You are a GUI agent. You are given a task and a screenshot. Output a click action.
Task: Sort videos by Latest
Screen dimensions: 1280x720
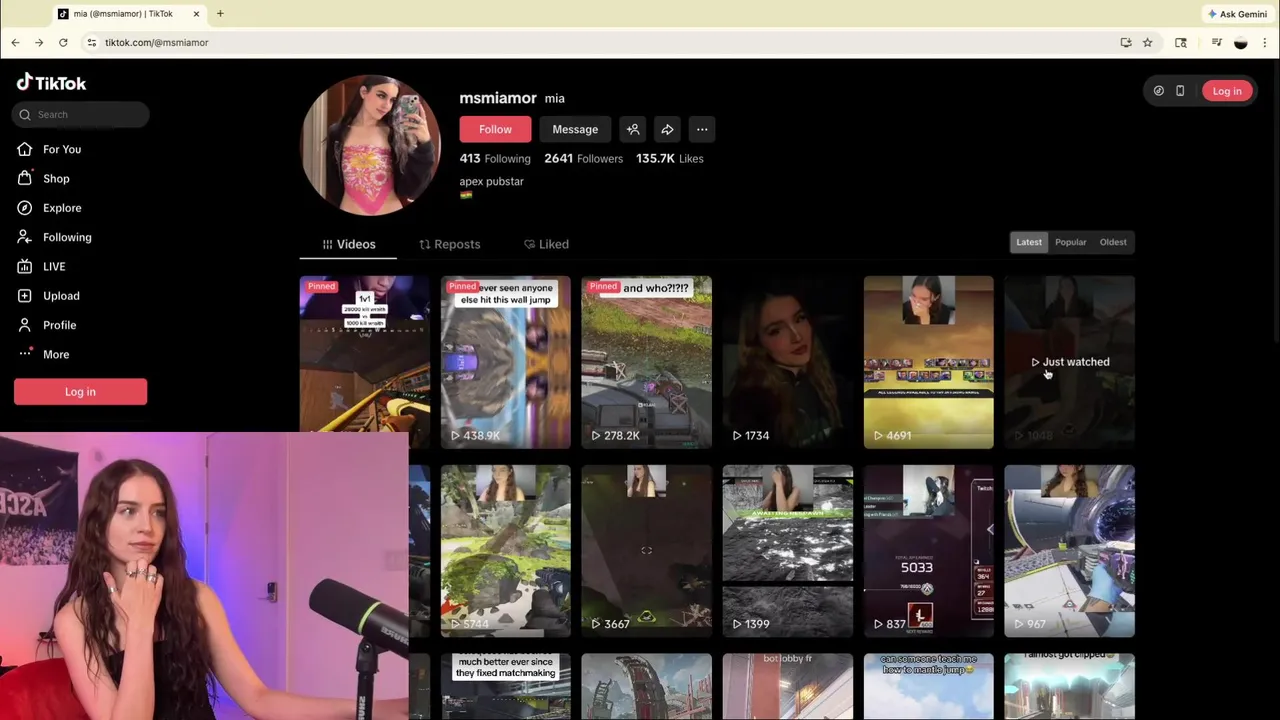click(1029, 242)
